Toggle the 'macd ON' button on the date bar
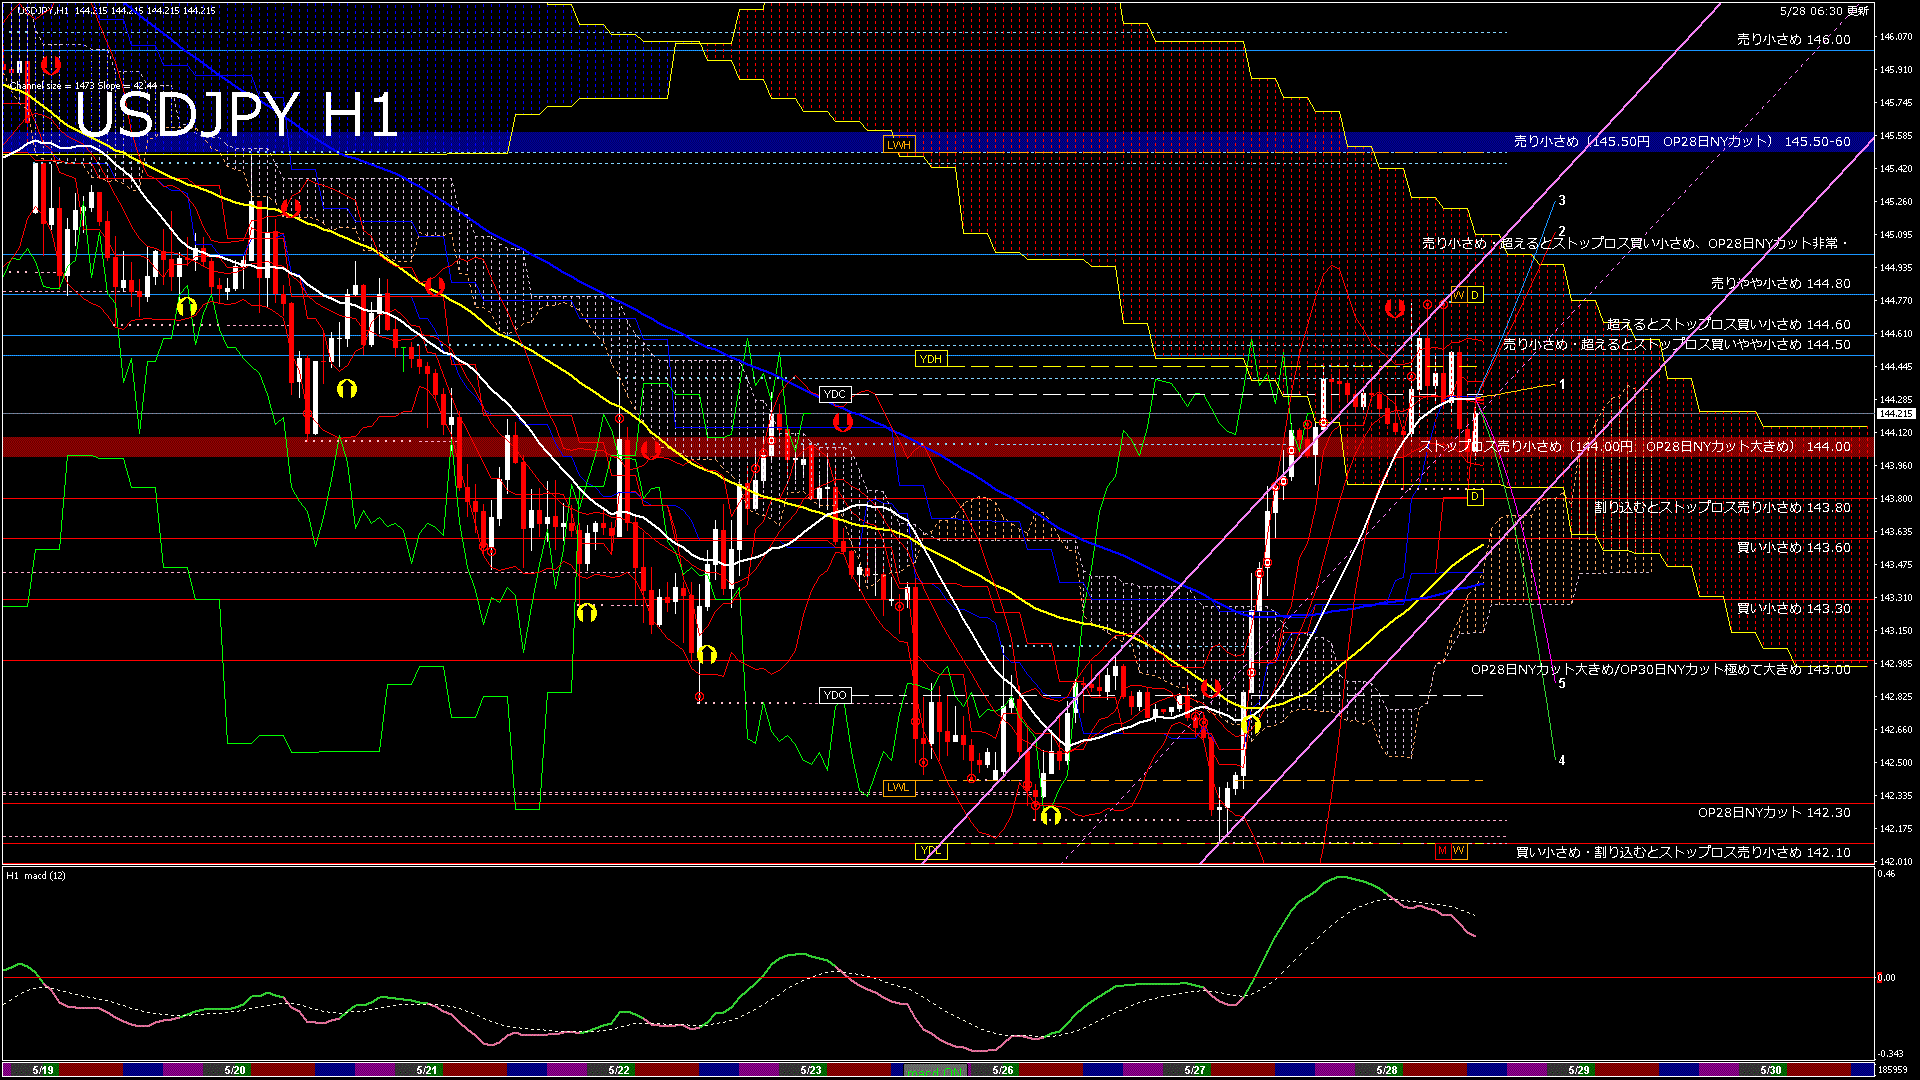This screenshot has height=1080, width=1920. tap(935, 1071)
